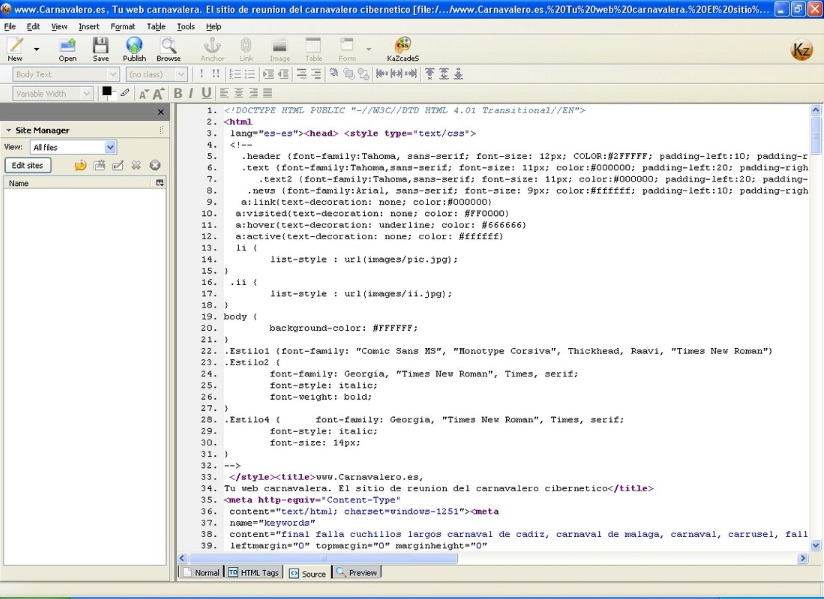Switch to the Preview tab
The image size is (824, 599).
(x=357, y=573)
